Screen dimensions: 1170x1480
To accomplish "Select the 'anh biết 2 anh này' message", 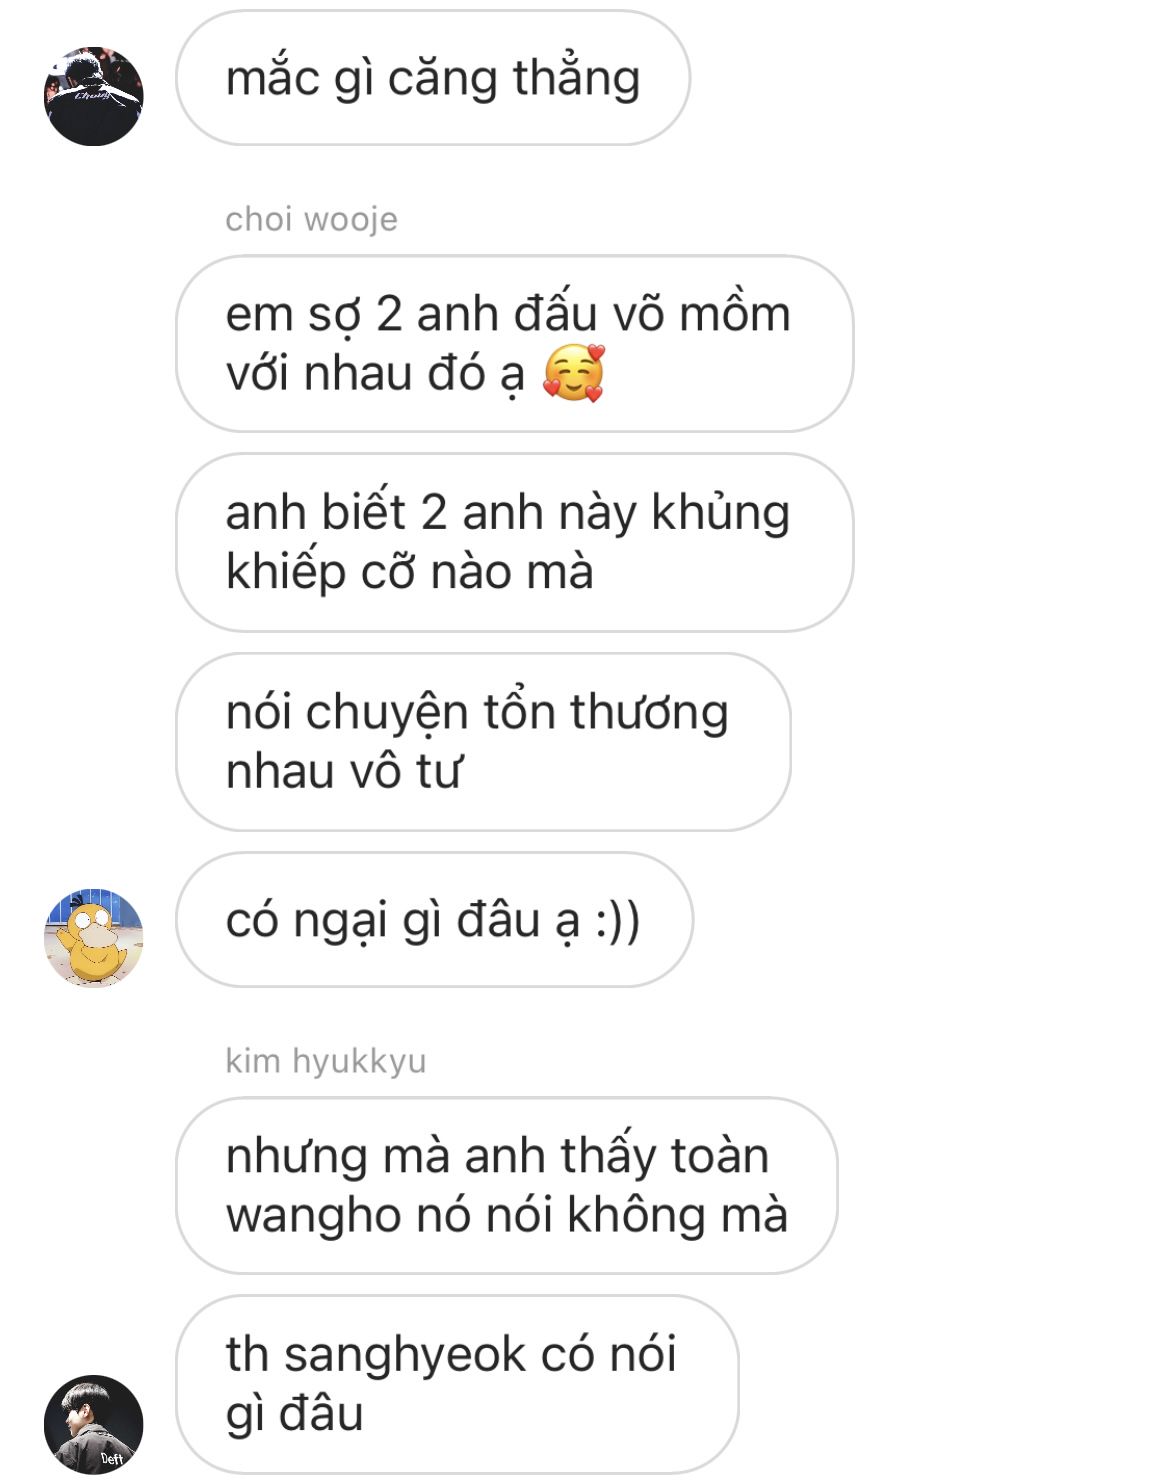I will point(515,542).
